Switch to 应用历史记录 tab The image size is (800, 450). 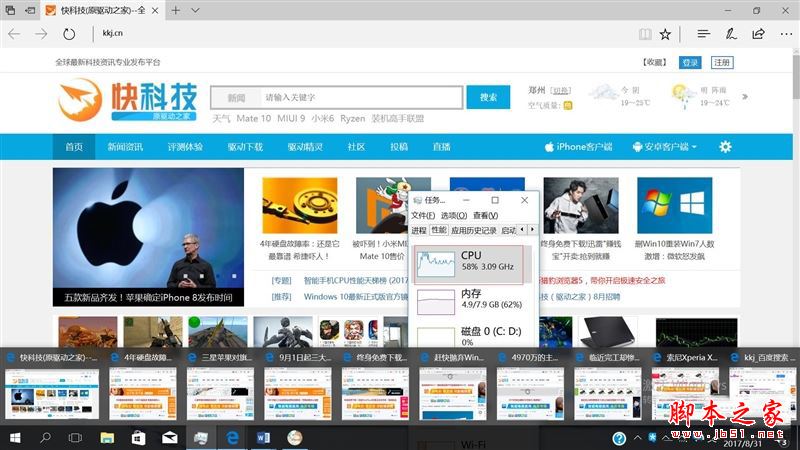(x=473, y=231)
